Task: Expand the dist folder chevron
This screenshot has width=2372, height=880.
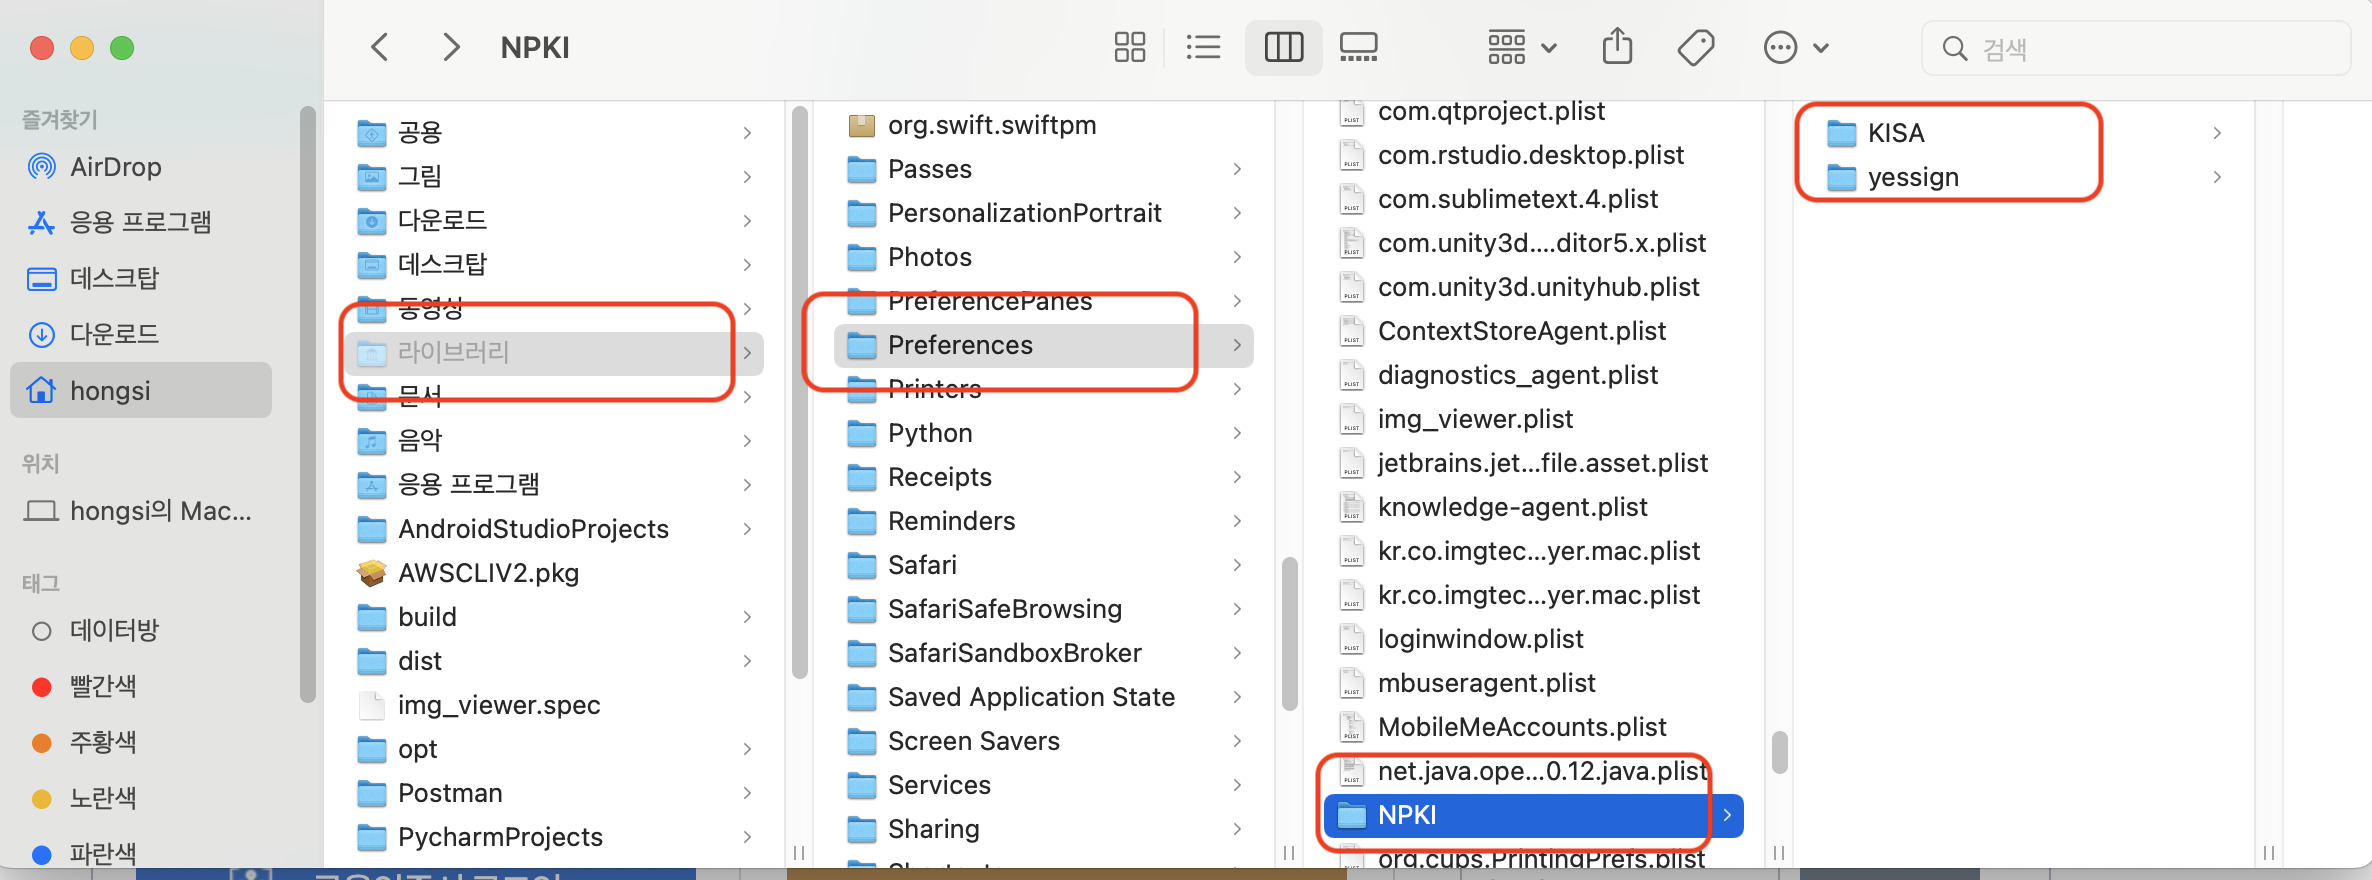Action: [x=747, y=660]
